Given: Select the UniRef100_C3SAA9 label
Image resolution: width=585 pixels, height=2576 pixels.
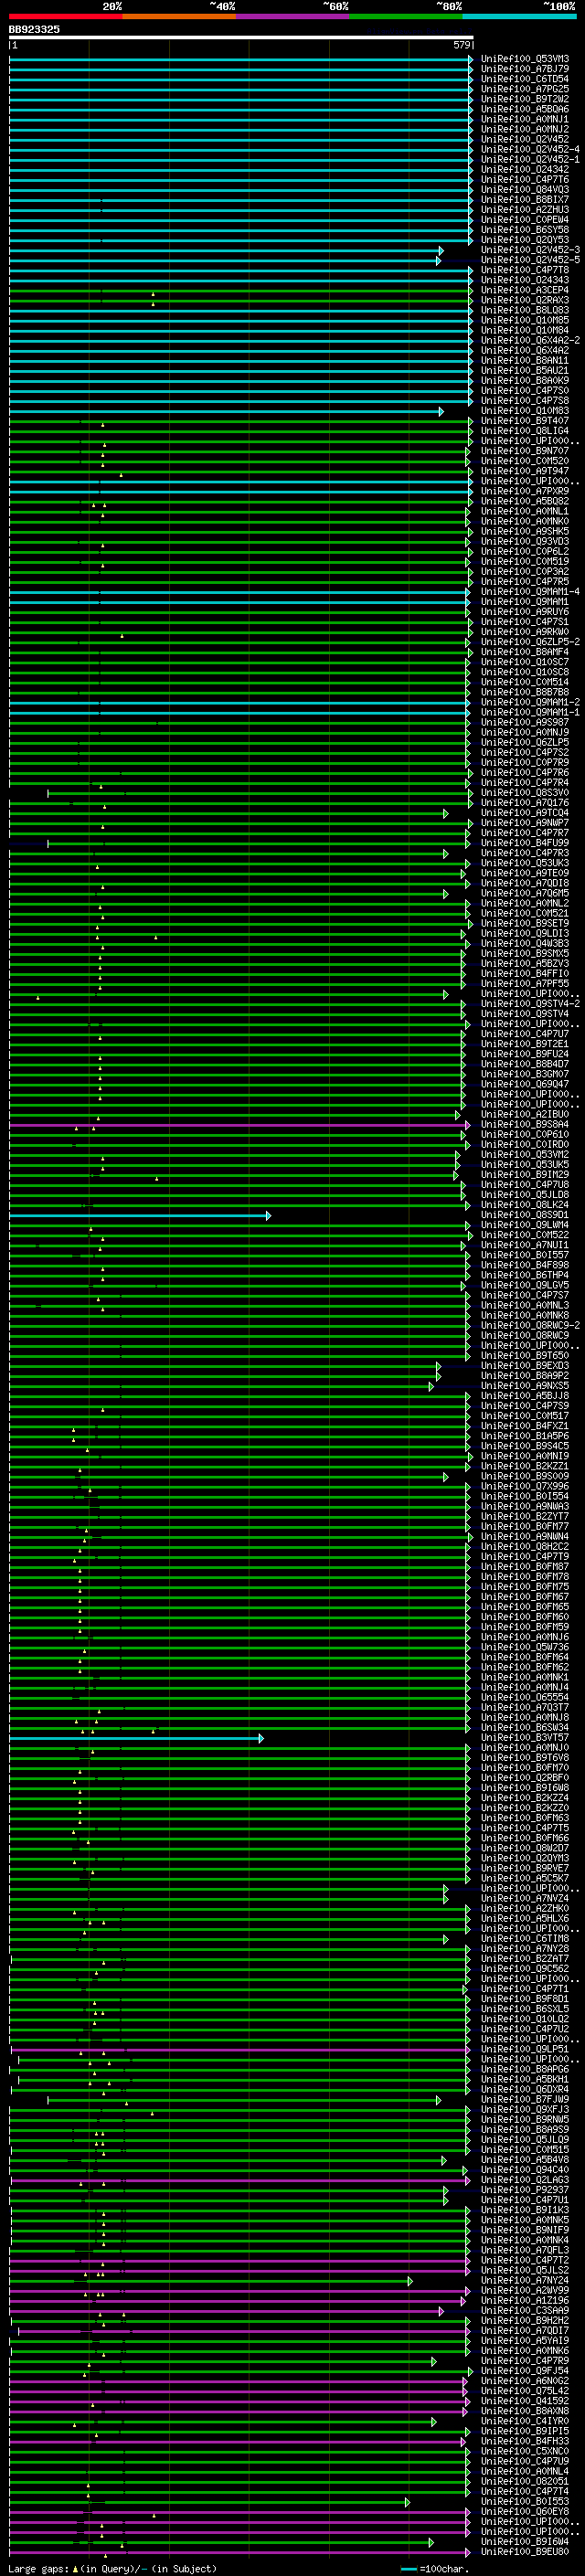Looking at the screenshot, I should pos(525,2311).
